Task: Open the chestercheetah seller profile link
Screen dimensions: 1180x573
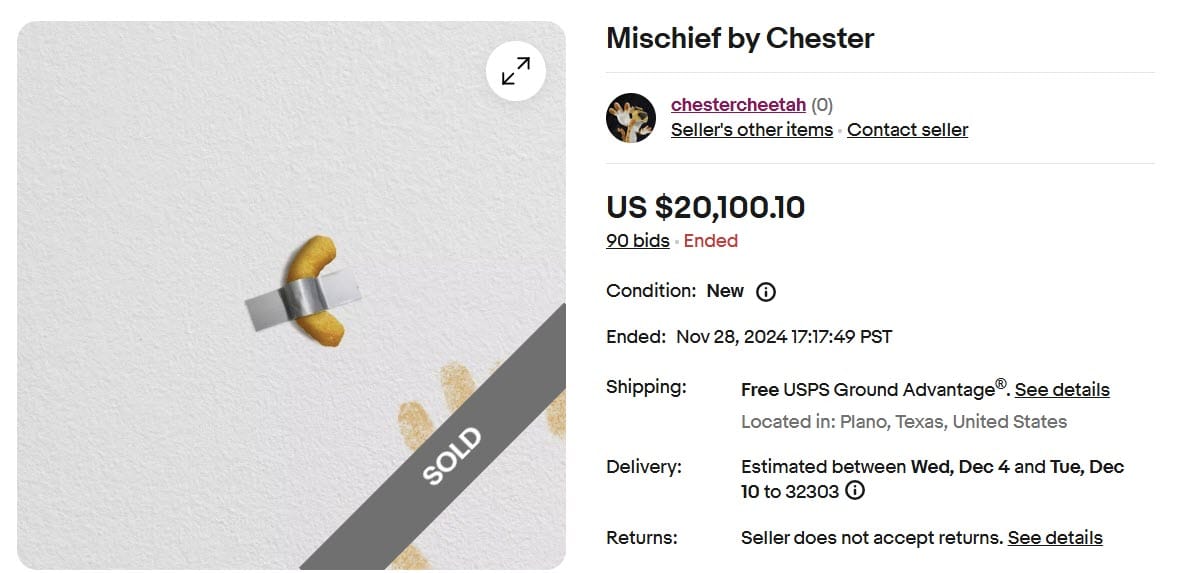Action: pyautogui.click(x=738, y=105)
